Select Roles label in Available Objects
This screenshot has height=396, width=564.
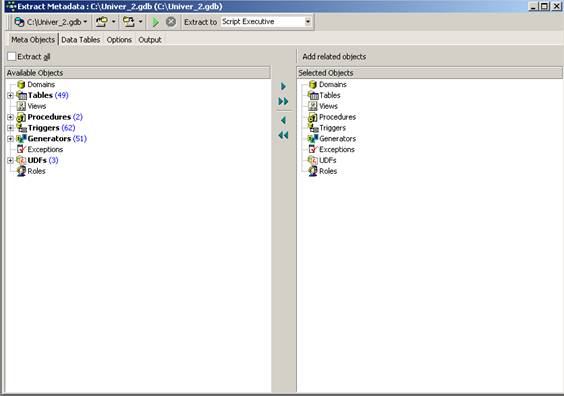pyautogui.click(x=36, y=171)
